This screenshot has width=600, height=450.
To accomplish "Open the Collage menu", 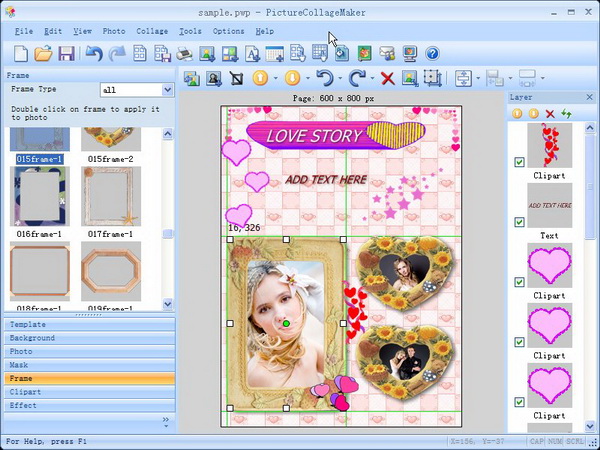I will click(152, 31).
